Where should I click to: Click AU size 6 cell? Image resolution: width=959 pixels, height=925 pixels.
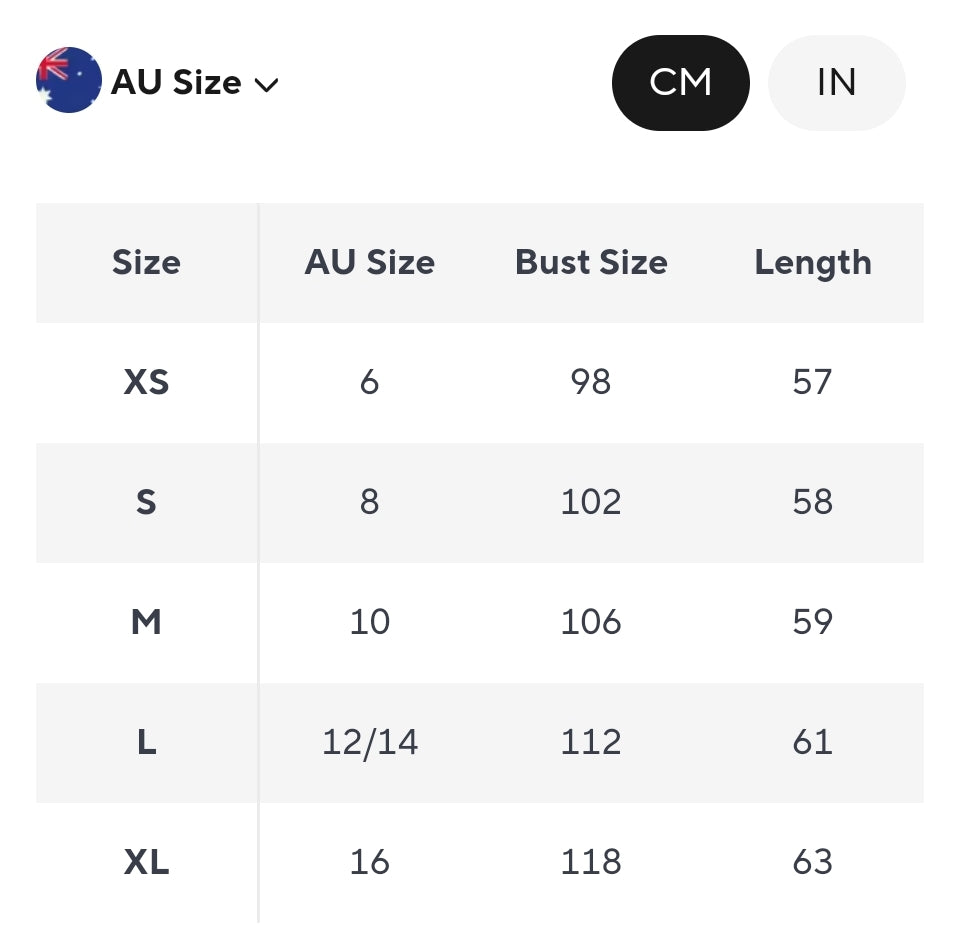tap(369, 382)
